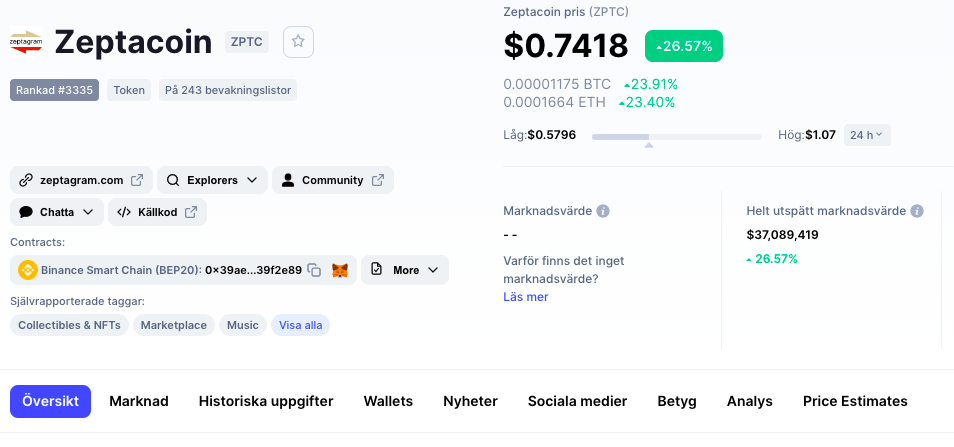Viewport: 954px width, 447px height.
Task: Show info about Helt utspätt marknadsvärde
Action: (917, 211)
